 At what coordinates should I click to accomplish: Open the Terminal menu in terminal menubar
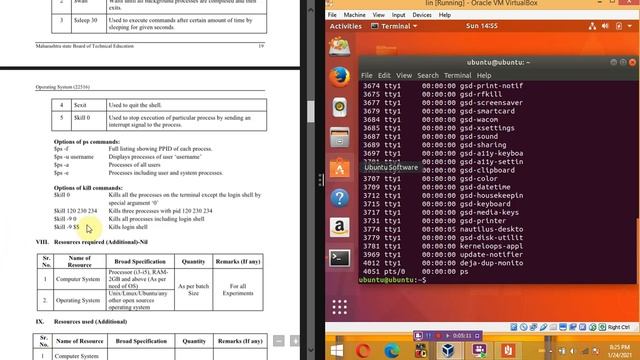457,76
